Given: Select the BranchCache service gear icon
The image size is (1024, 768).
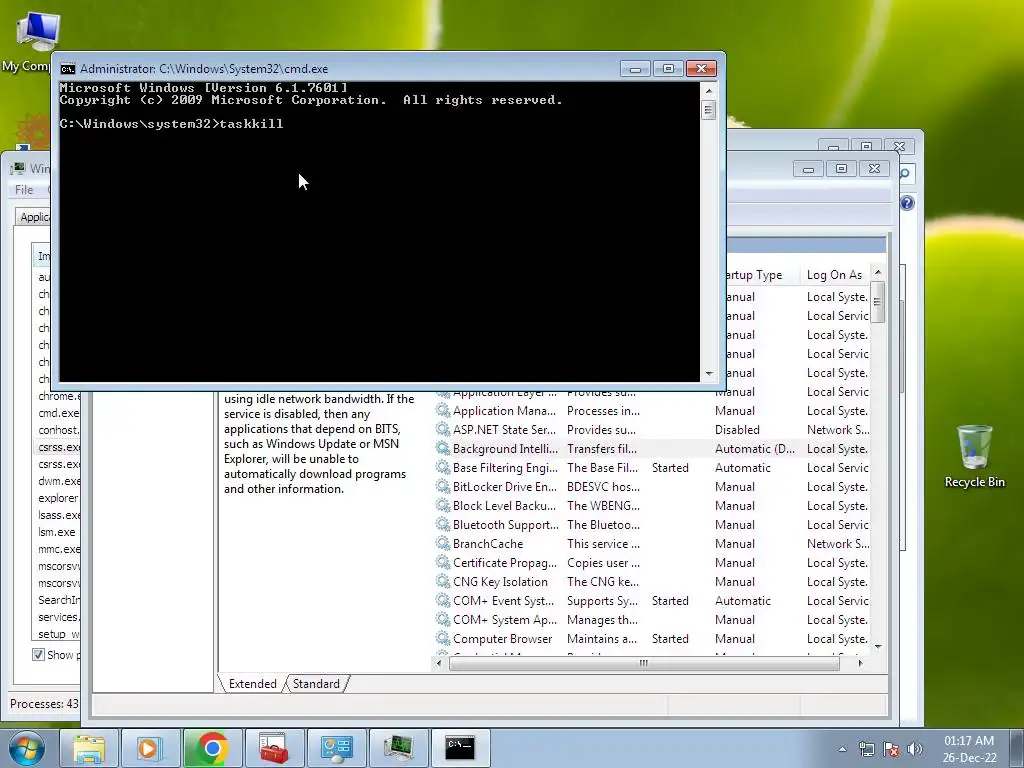Looking at the screenshot, I should [443, 543].
